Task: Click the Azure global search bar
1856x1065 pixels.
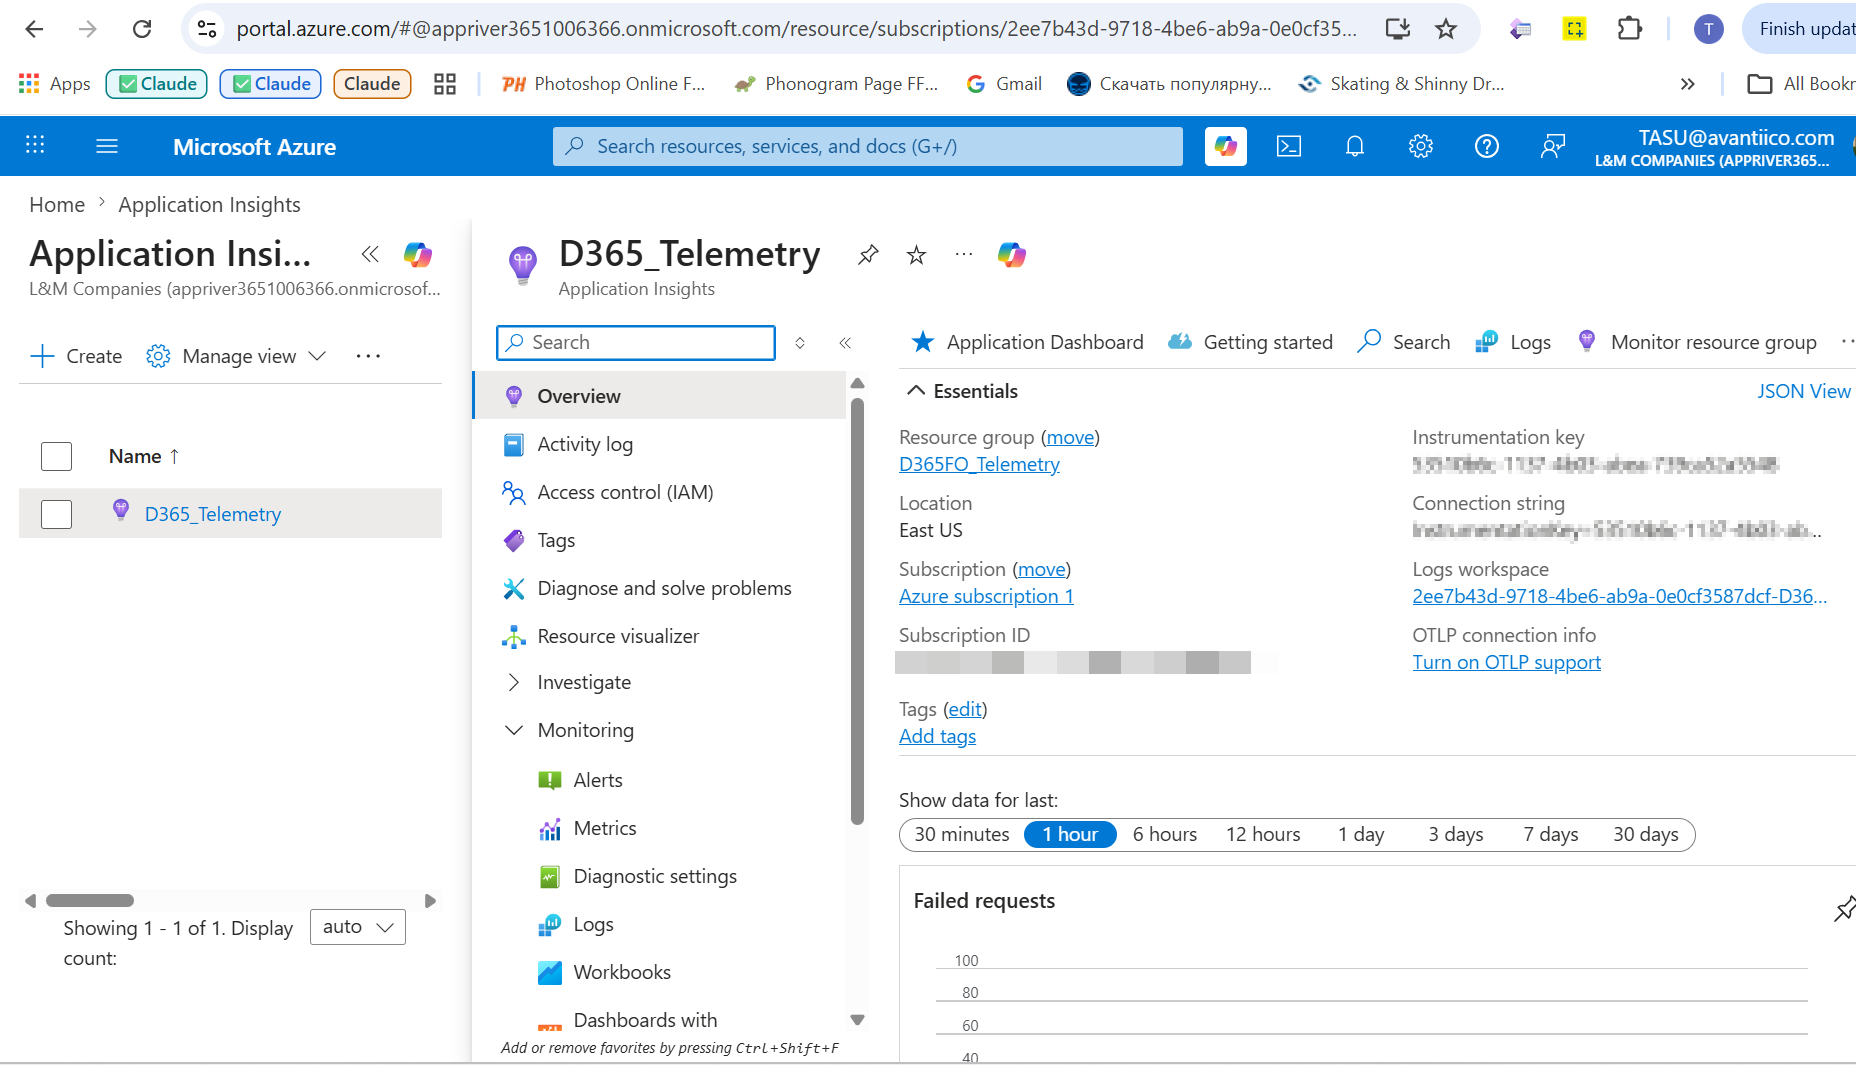Action: [x=867, y=146]
